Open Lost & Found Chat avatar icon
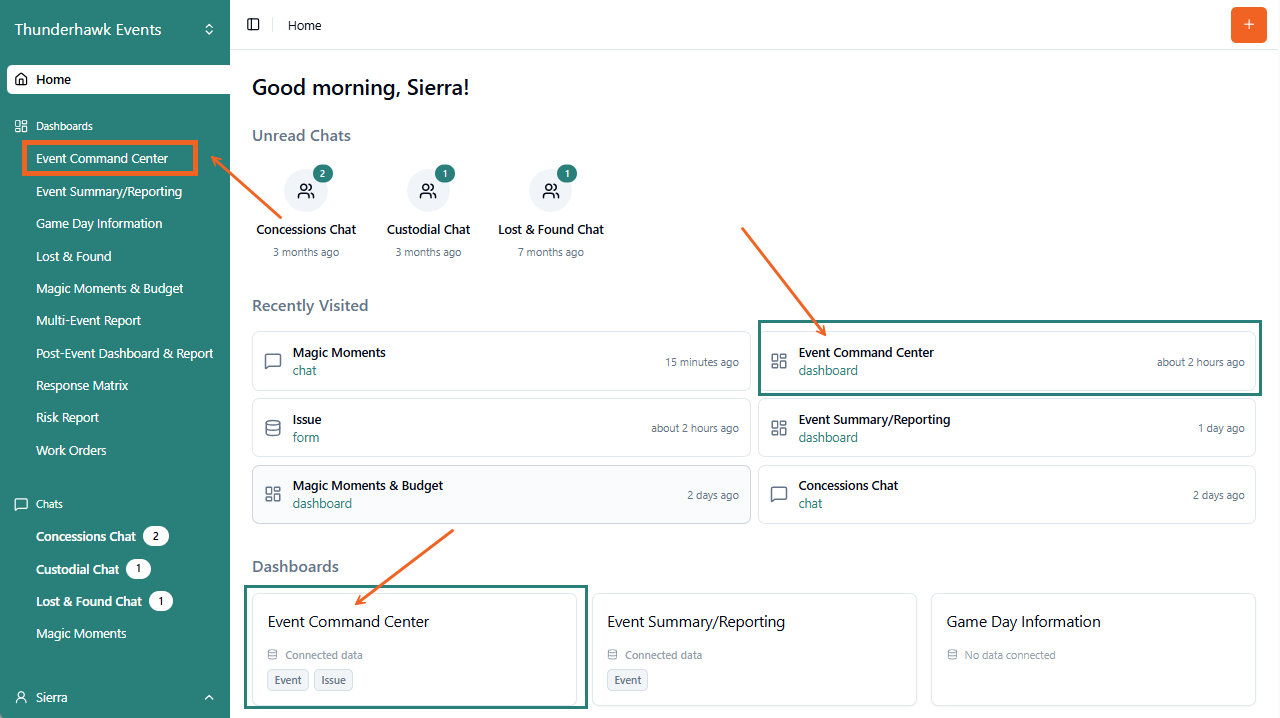Screen dimensions: 1280x718 tap(550, 191)
